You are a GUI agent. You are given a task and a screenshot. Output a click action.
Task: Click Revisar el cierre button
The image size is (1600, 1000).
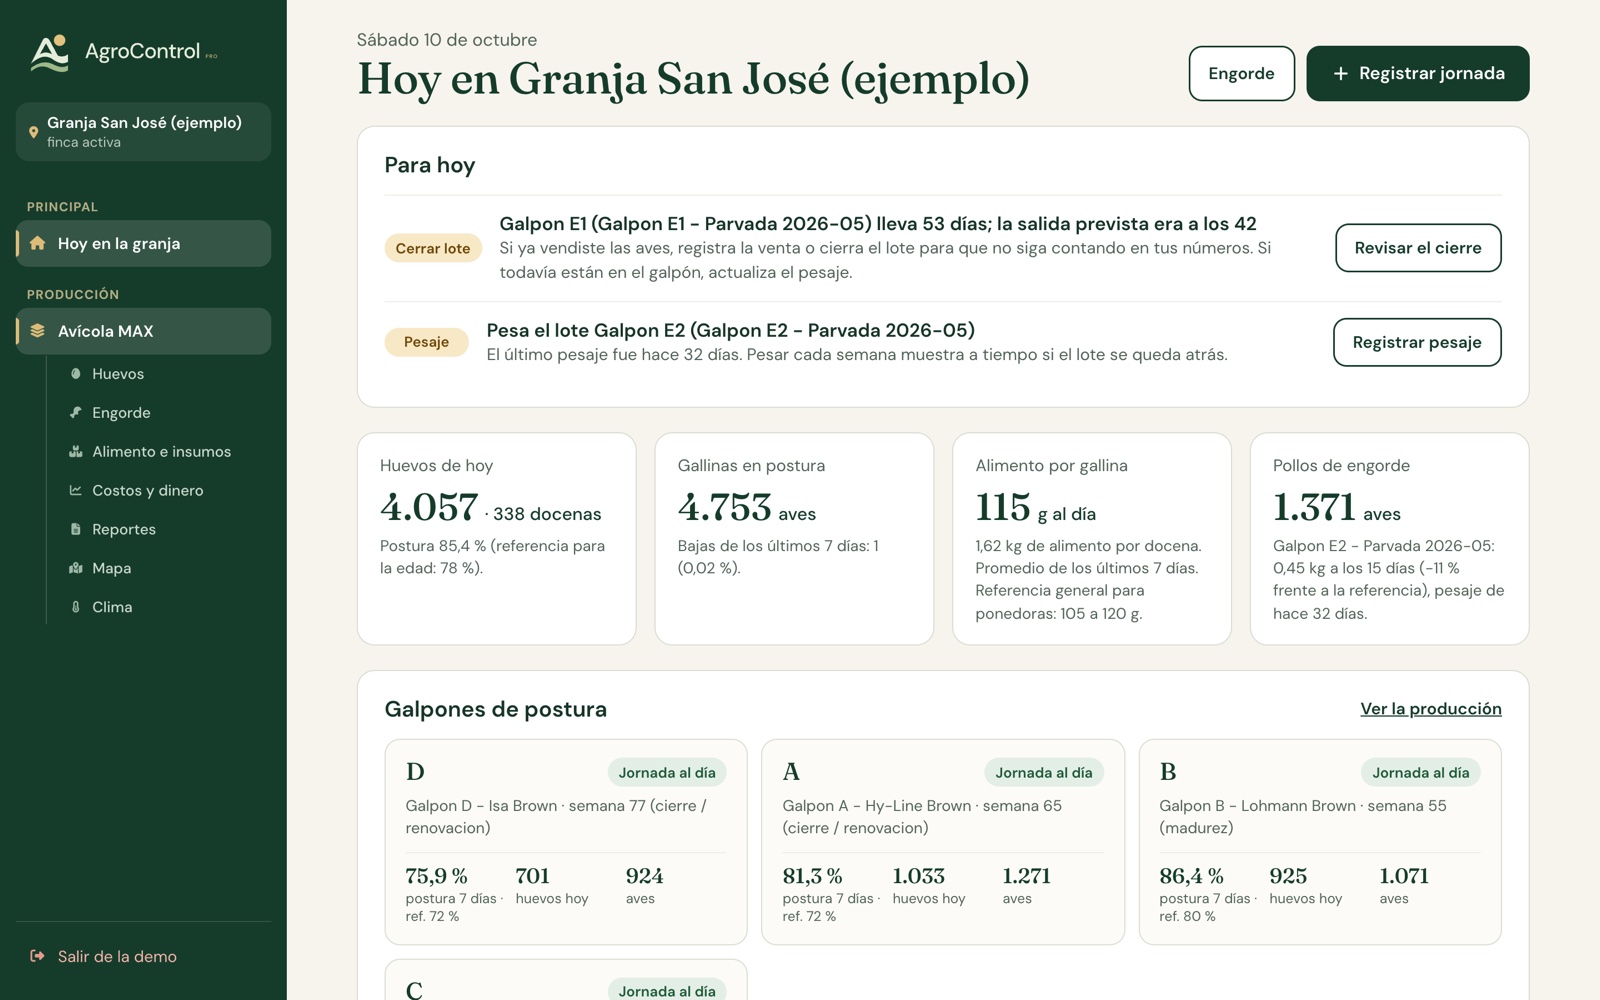tap(1418, 248)
